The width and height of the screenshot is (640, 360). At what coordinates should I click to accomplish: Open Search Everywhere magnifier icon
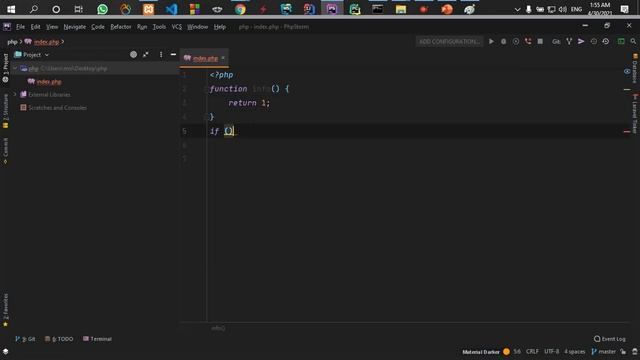(x=633, y=42)
